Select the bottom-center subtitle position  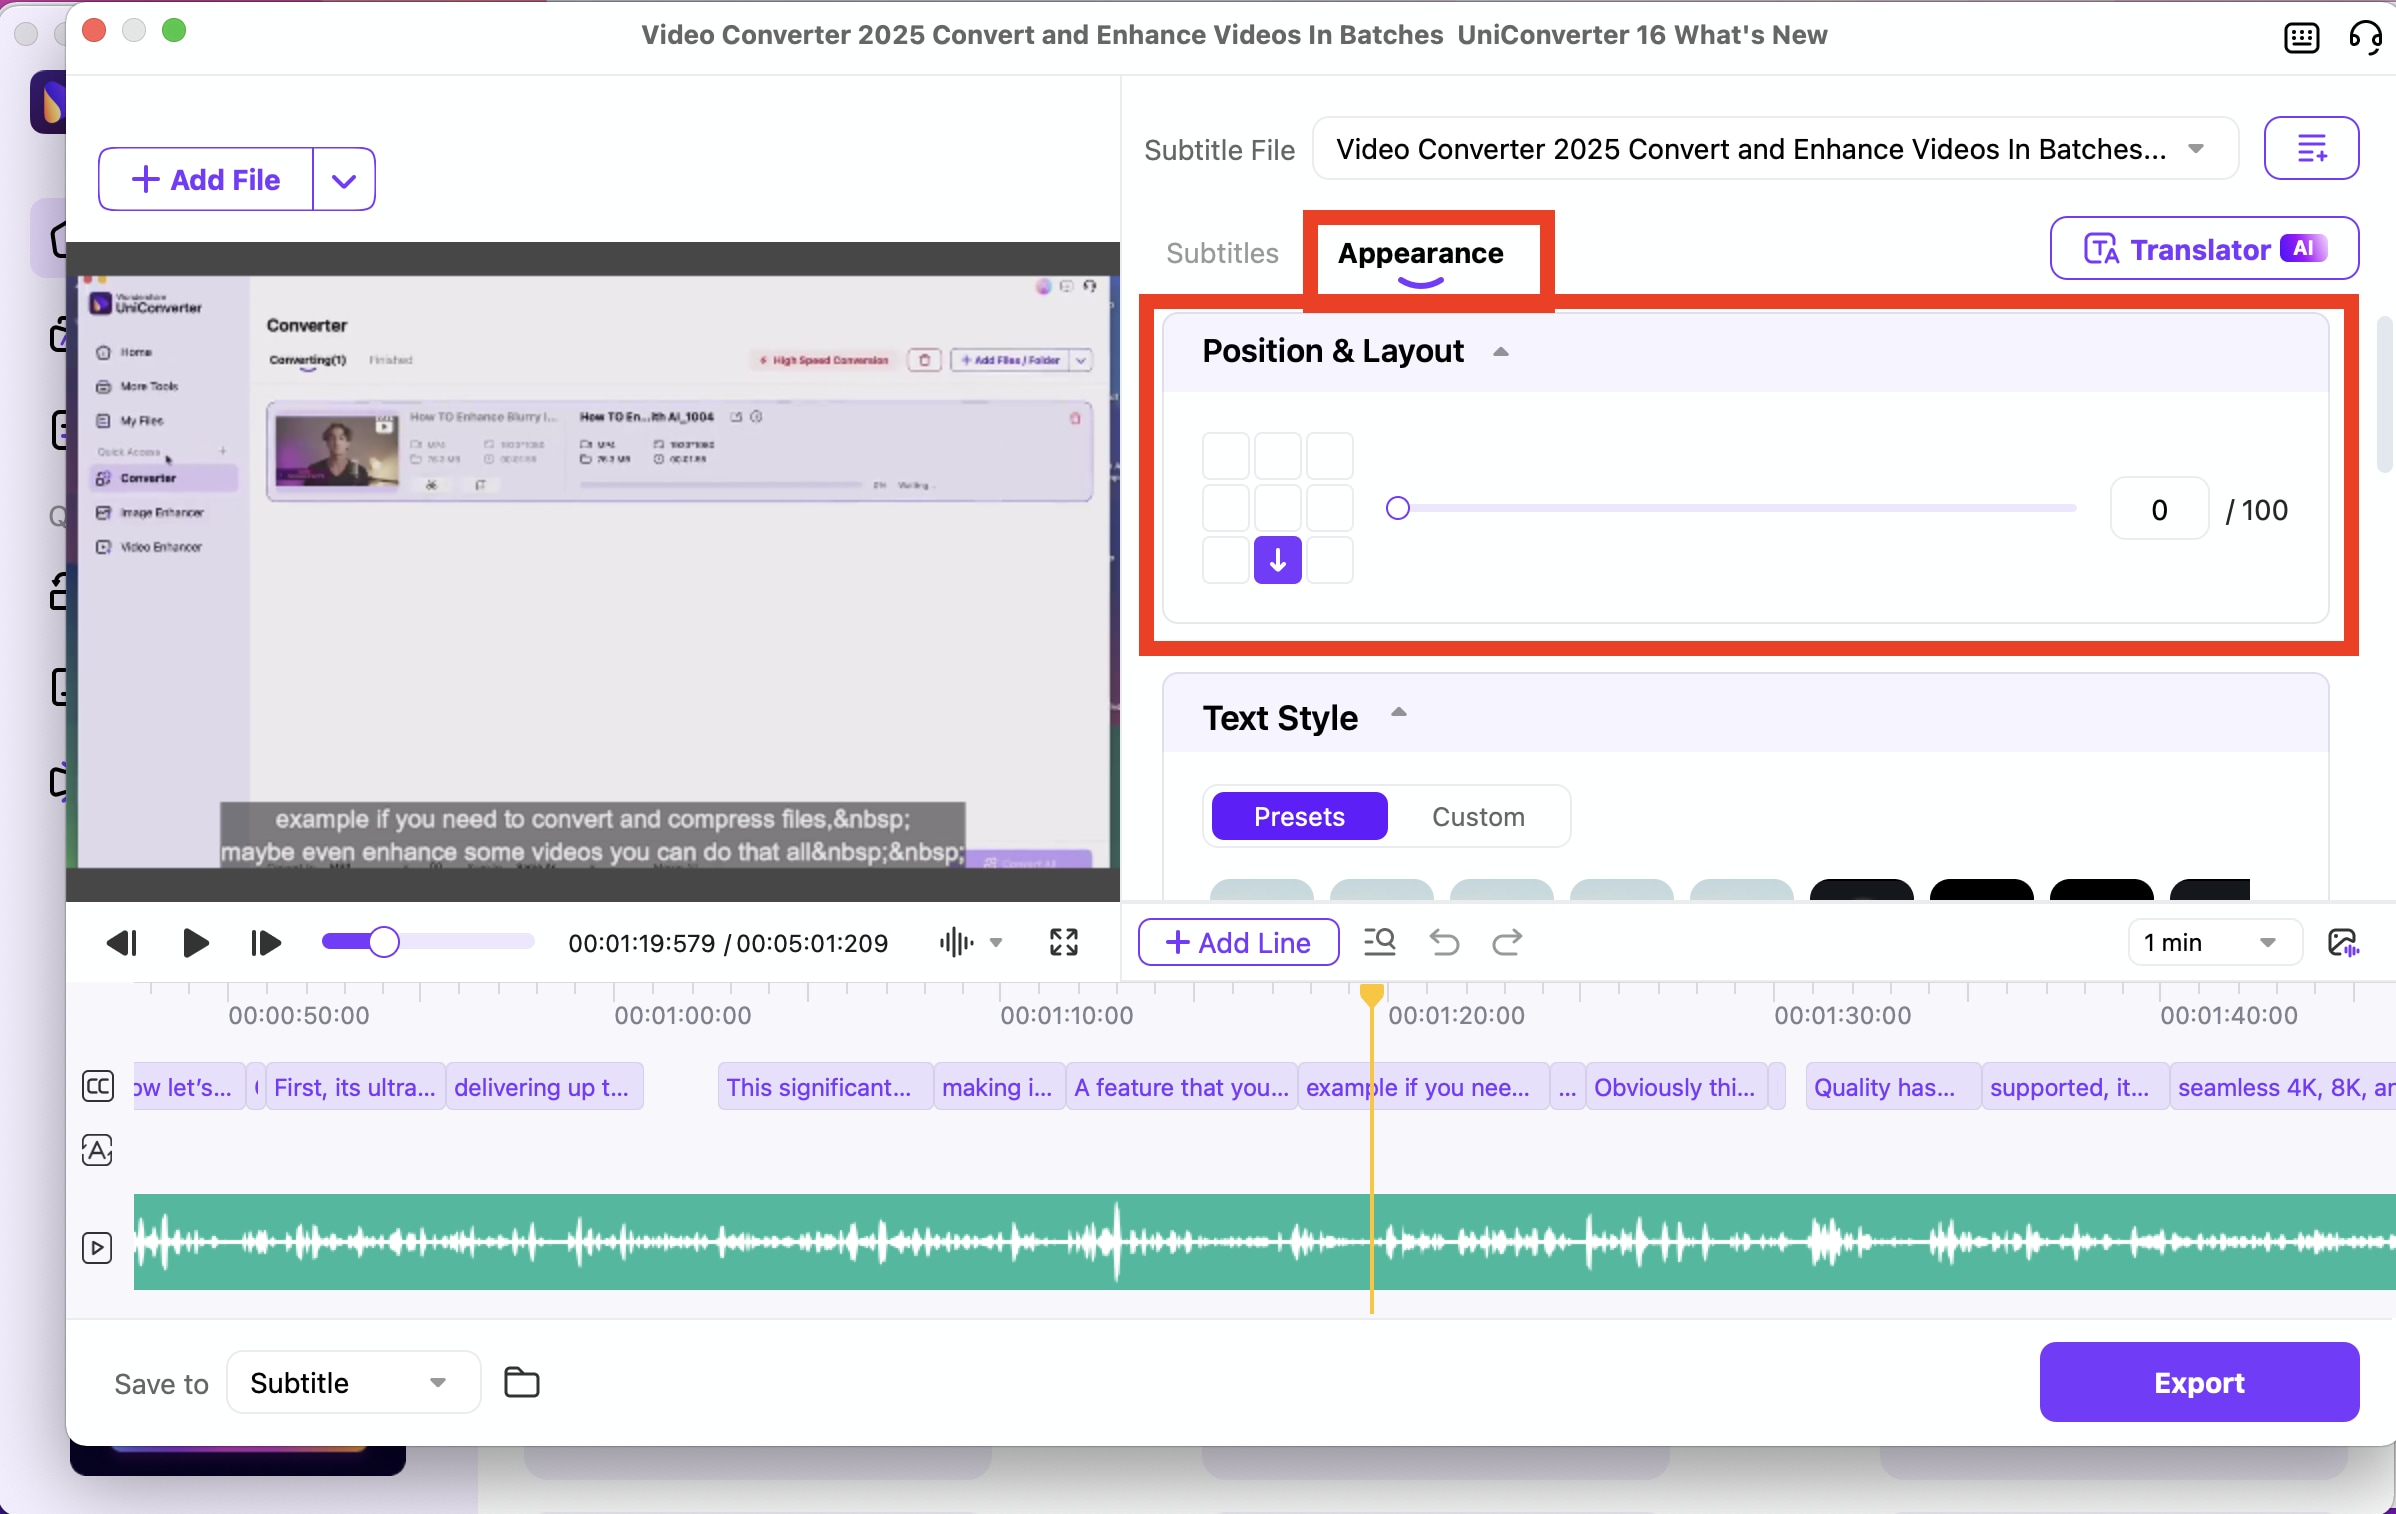pyautogui.click(x=1277, y=560)
